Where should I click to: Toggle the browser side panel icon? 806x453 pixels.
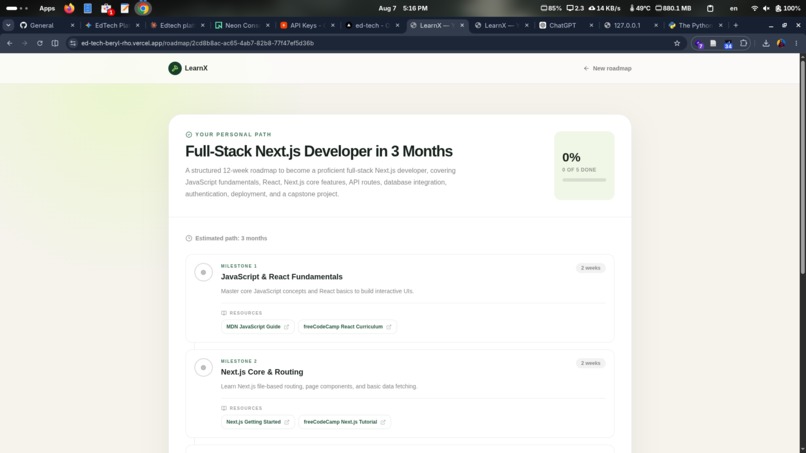pyautogui.click(x=55, y=43)
